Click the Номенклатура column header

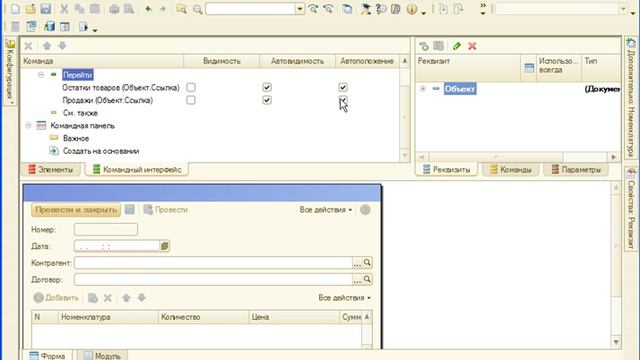(108, 317)
